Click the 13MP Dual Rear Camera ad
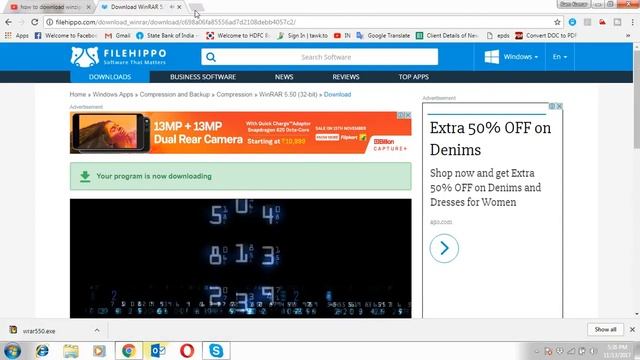Screen dimensions: 640x360 click(x=240, y=133)
